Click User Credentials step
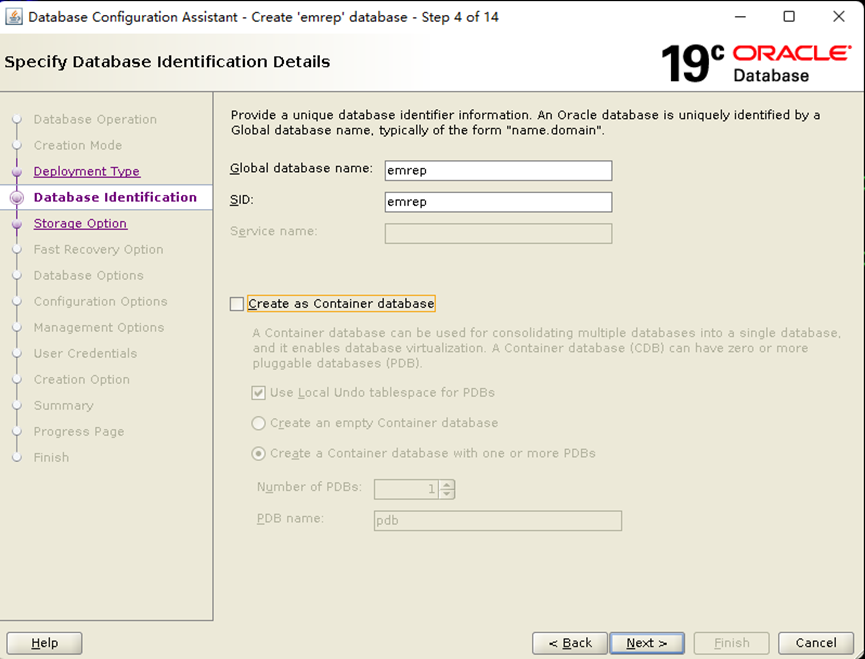This screenshot has width=865, height=659. (85, 353)
